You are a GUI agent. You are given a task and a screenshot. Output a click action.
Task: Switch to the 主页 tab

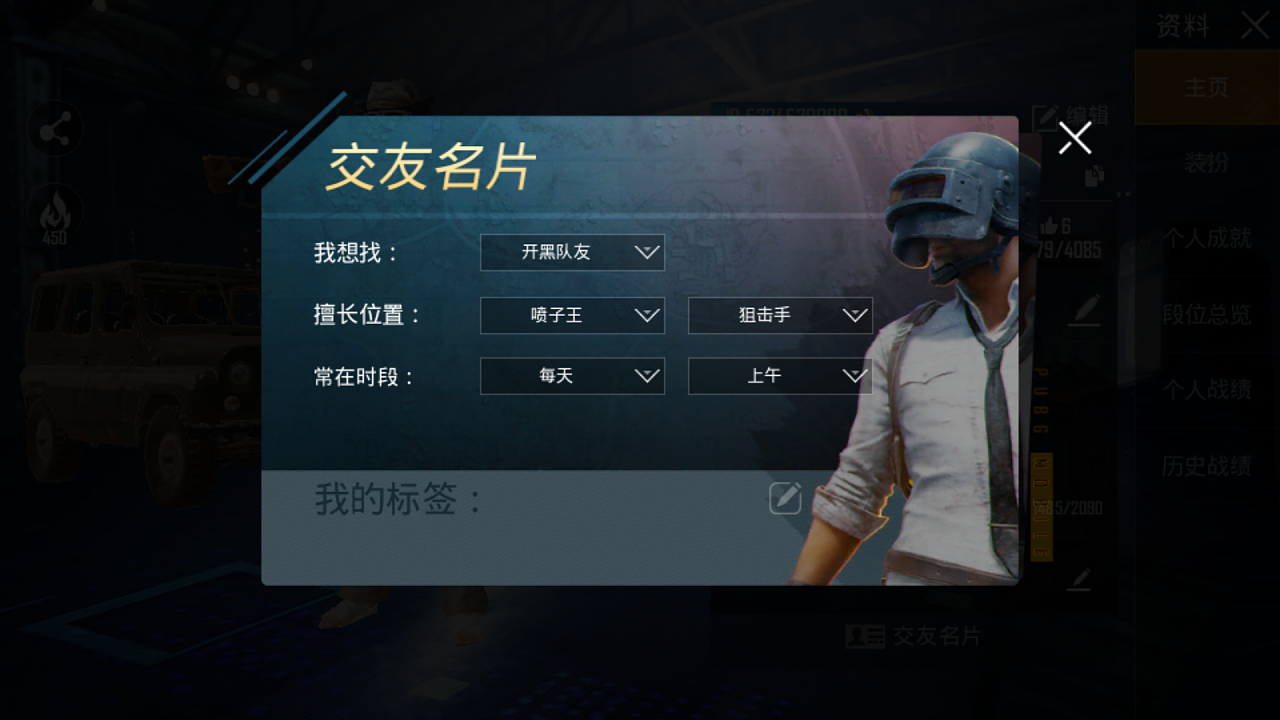[x=1207, y=87]
